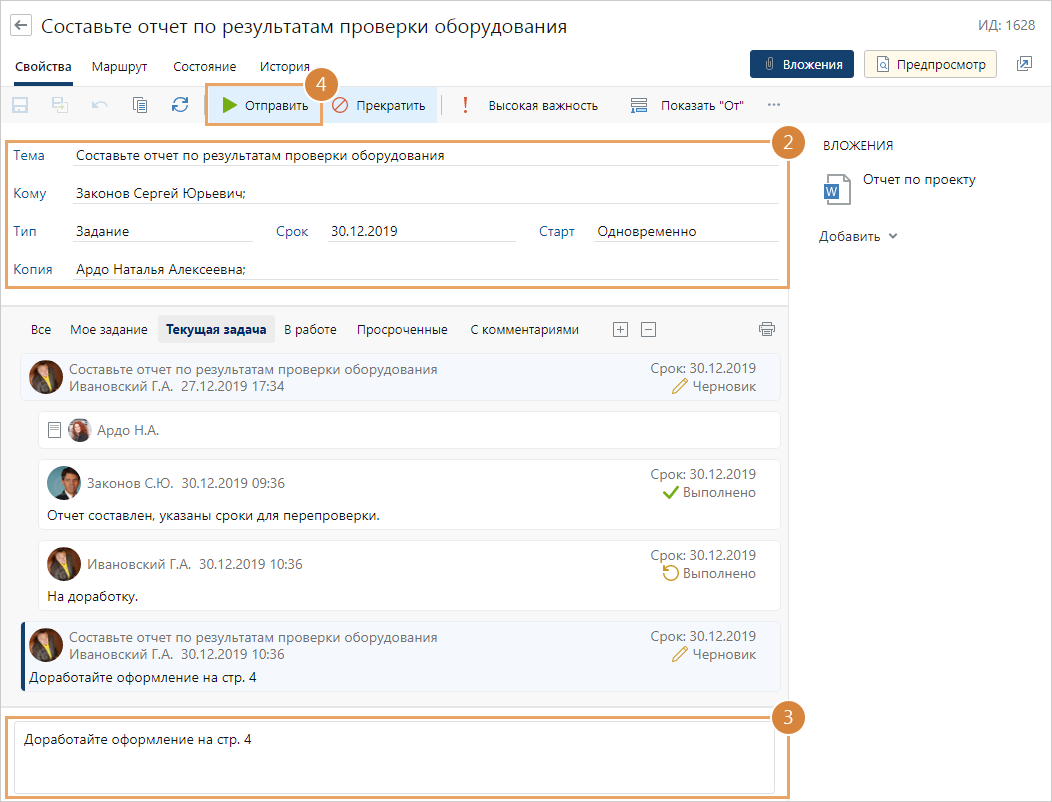Viewport: 1052px width, 802px height.
Task: Click the Предпросмотр button
Action: click(x=931, y=64)
